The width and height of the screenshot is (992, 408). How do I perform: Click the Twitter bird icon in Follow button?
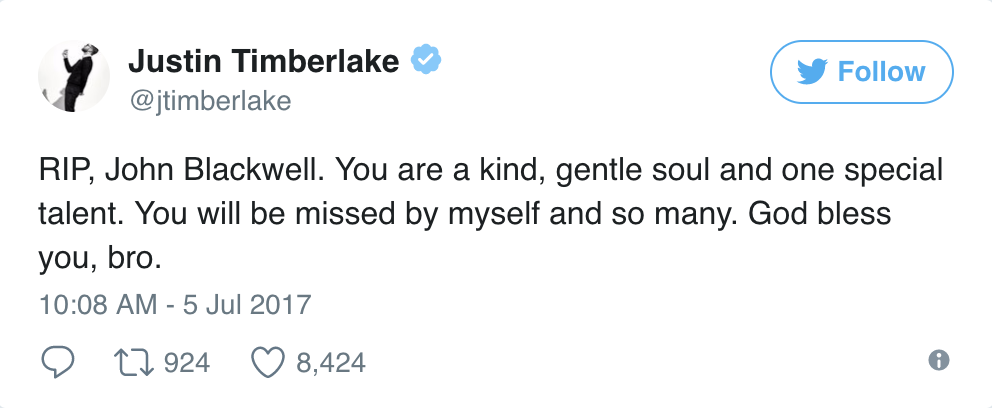(812, 73)
